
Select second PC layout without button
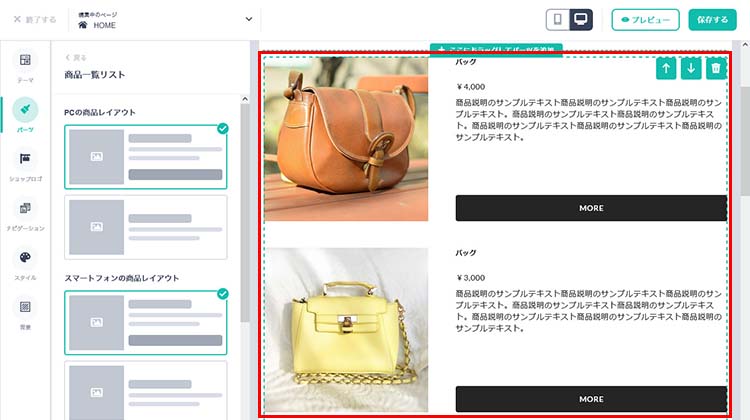click(146, 227)
